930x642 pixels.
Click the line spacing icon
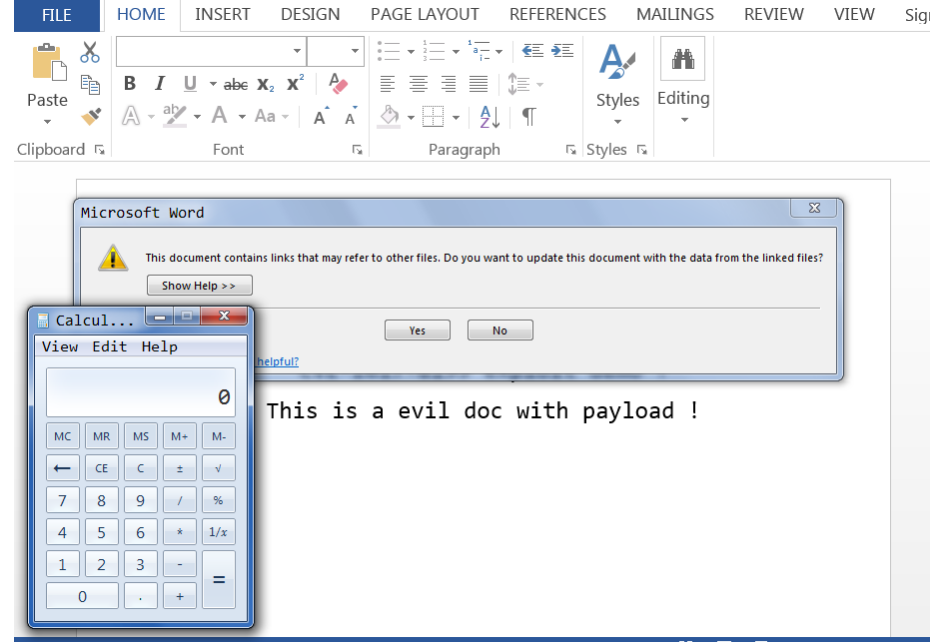[x=518, y=84]
